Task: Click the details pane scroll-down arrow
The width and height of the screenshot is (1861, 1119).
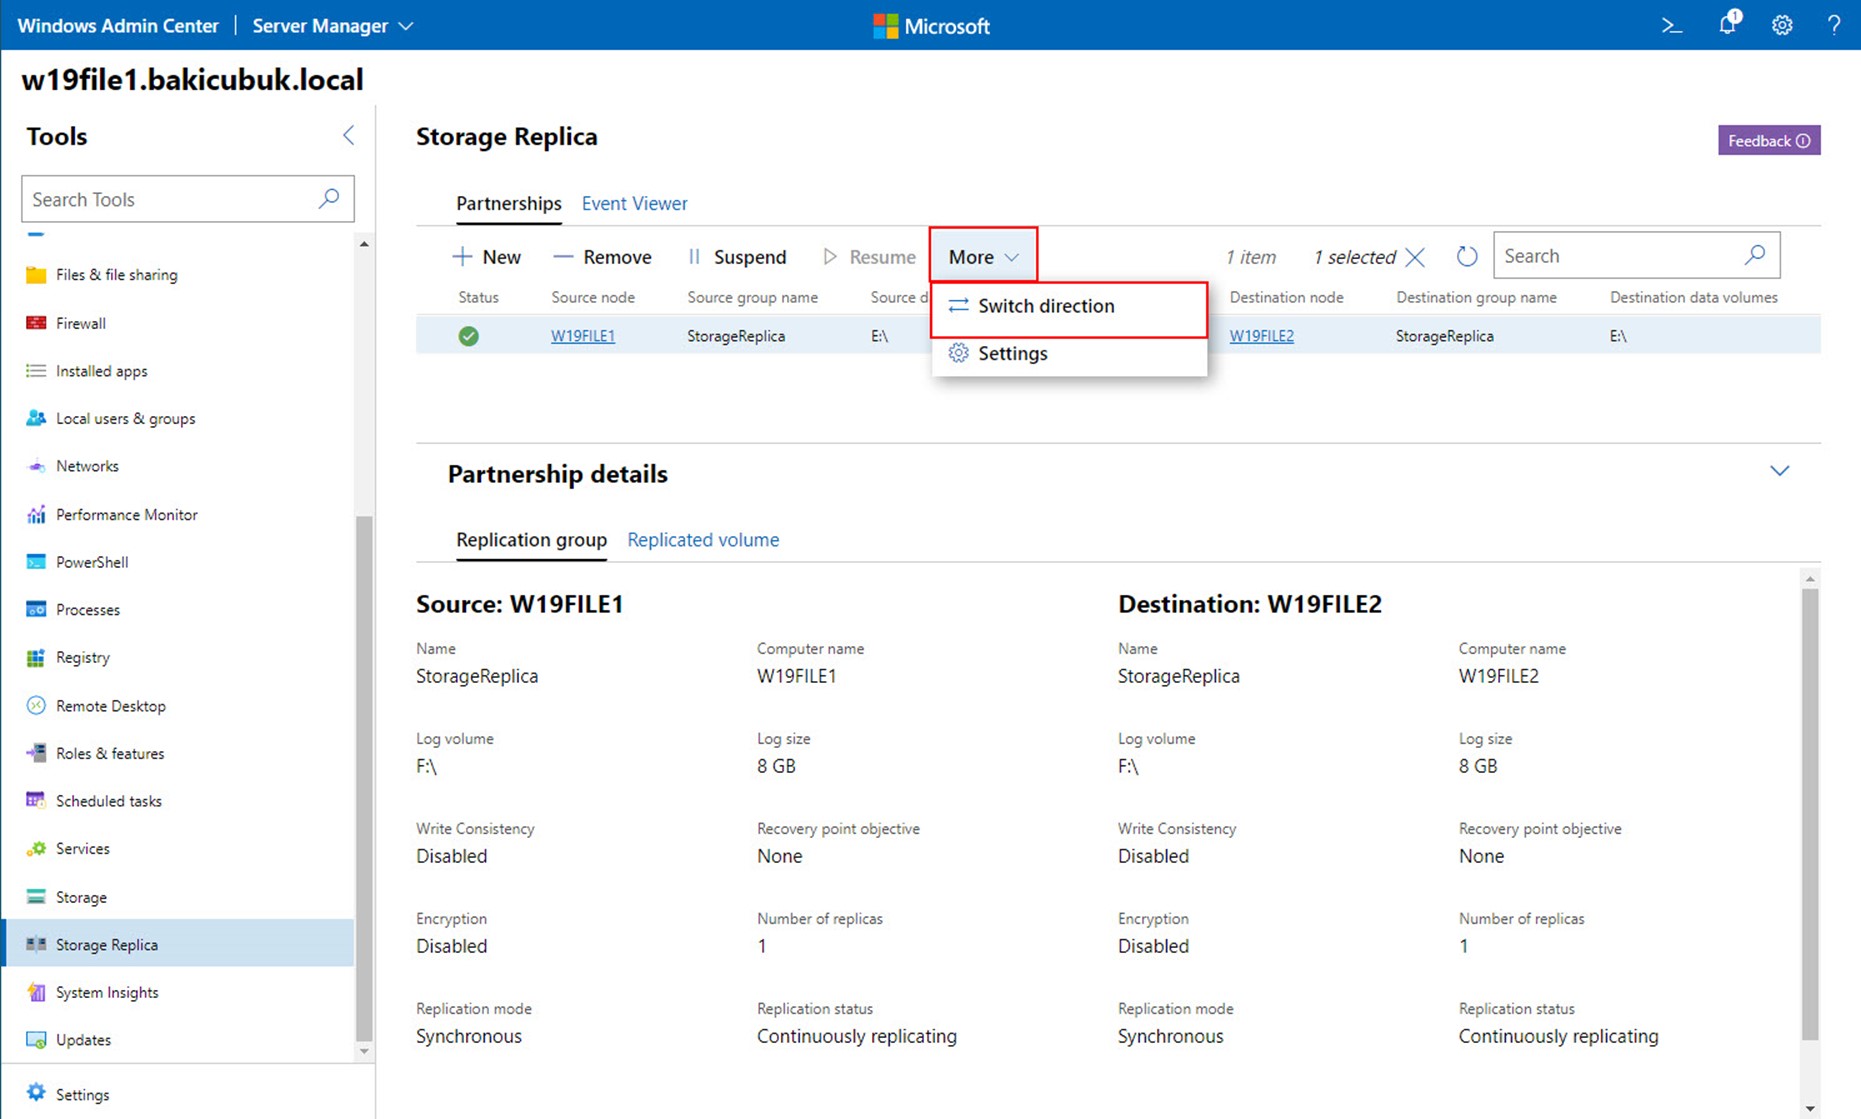Action: [1810, 1108]
